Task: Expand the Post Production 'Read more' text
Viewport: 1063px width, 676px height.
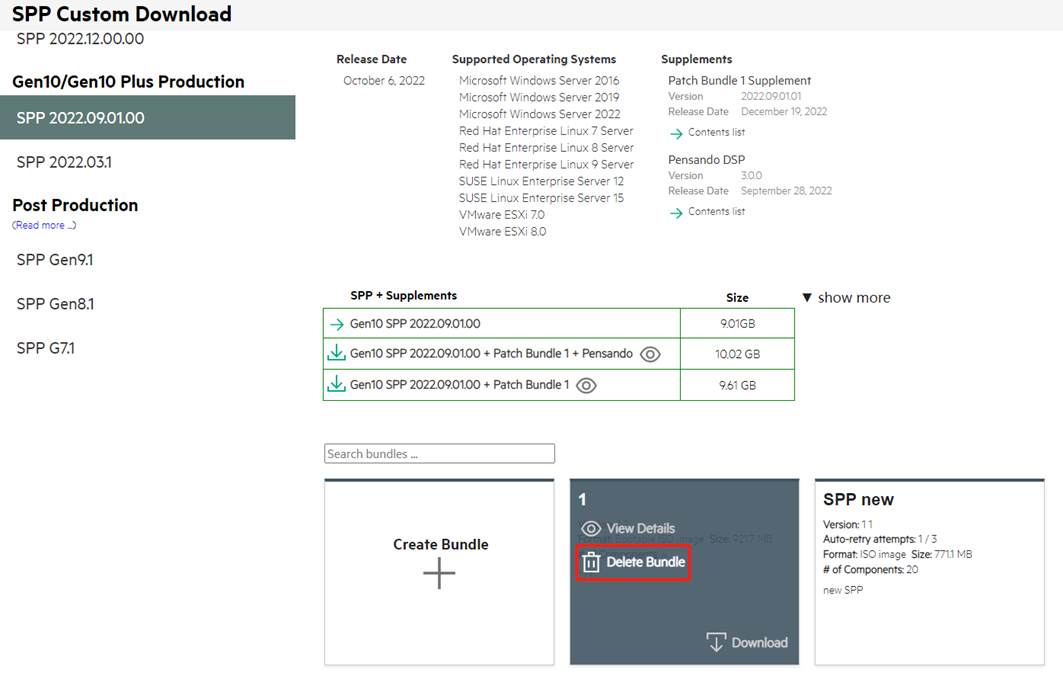Action: coord(44,226)
